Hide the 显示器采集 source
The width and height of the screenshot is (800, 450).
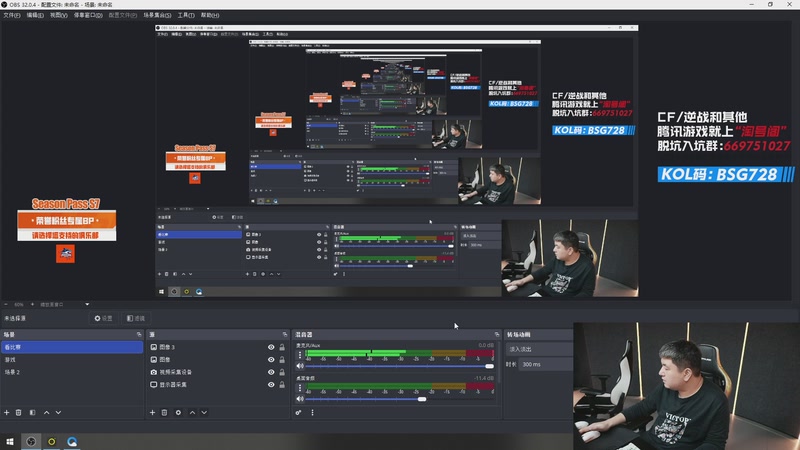(271, 385)
